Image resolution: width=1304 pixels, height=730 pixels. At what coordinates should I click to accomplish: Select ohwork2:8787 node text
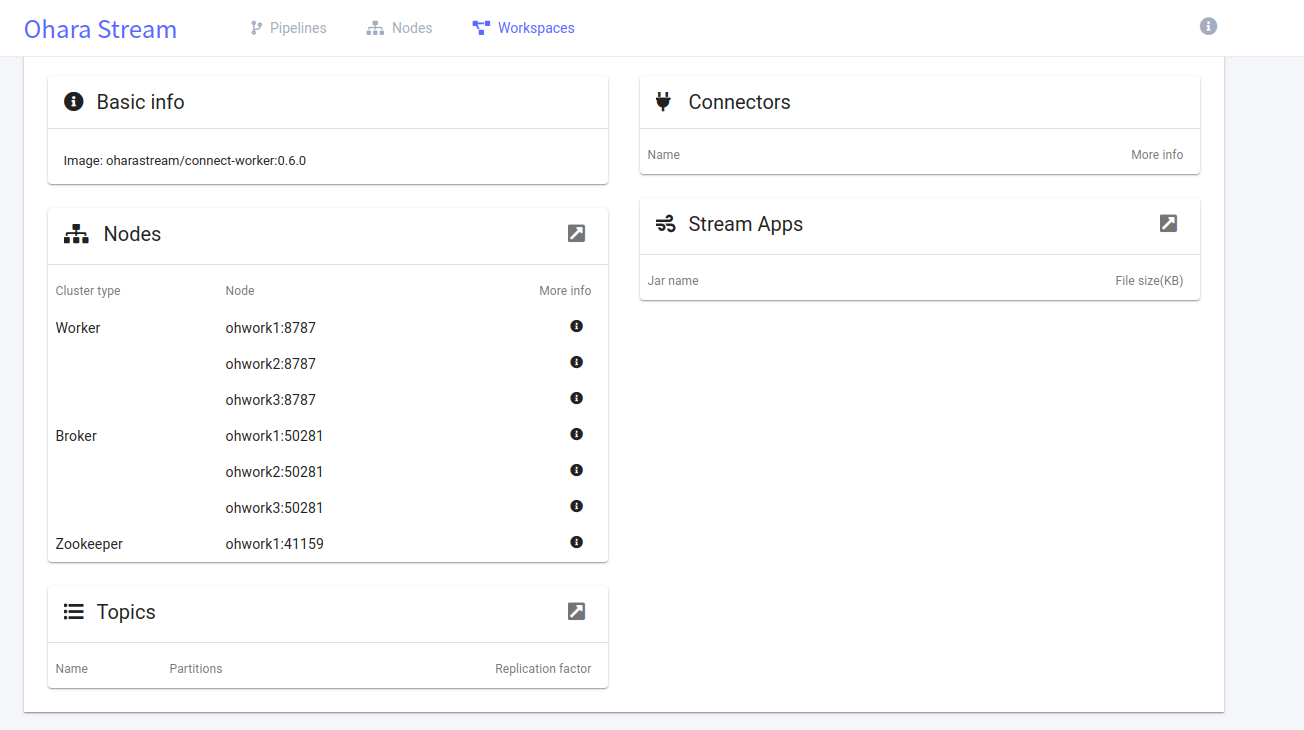pyautogui.click(x=271, y=364)
